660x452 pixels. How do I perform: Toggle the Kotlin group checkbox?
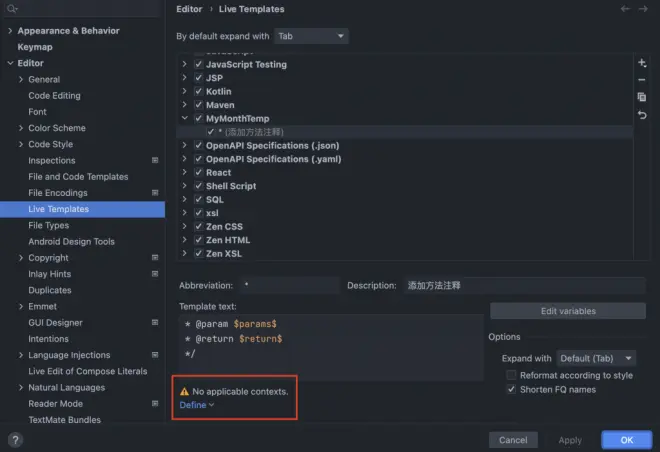pyautogui.click(x=199, y=91)
